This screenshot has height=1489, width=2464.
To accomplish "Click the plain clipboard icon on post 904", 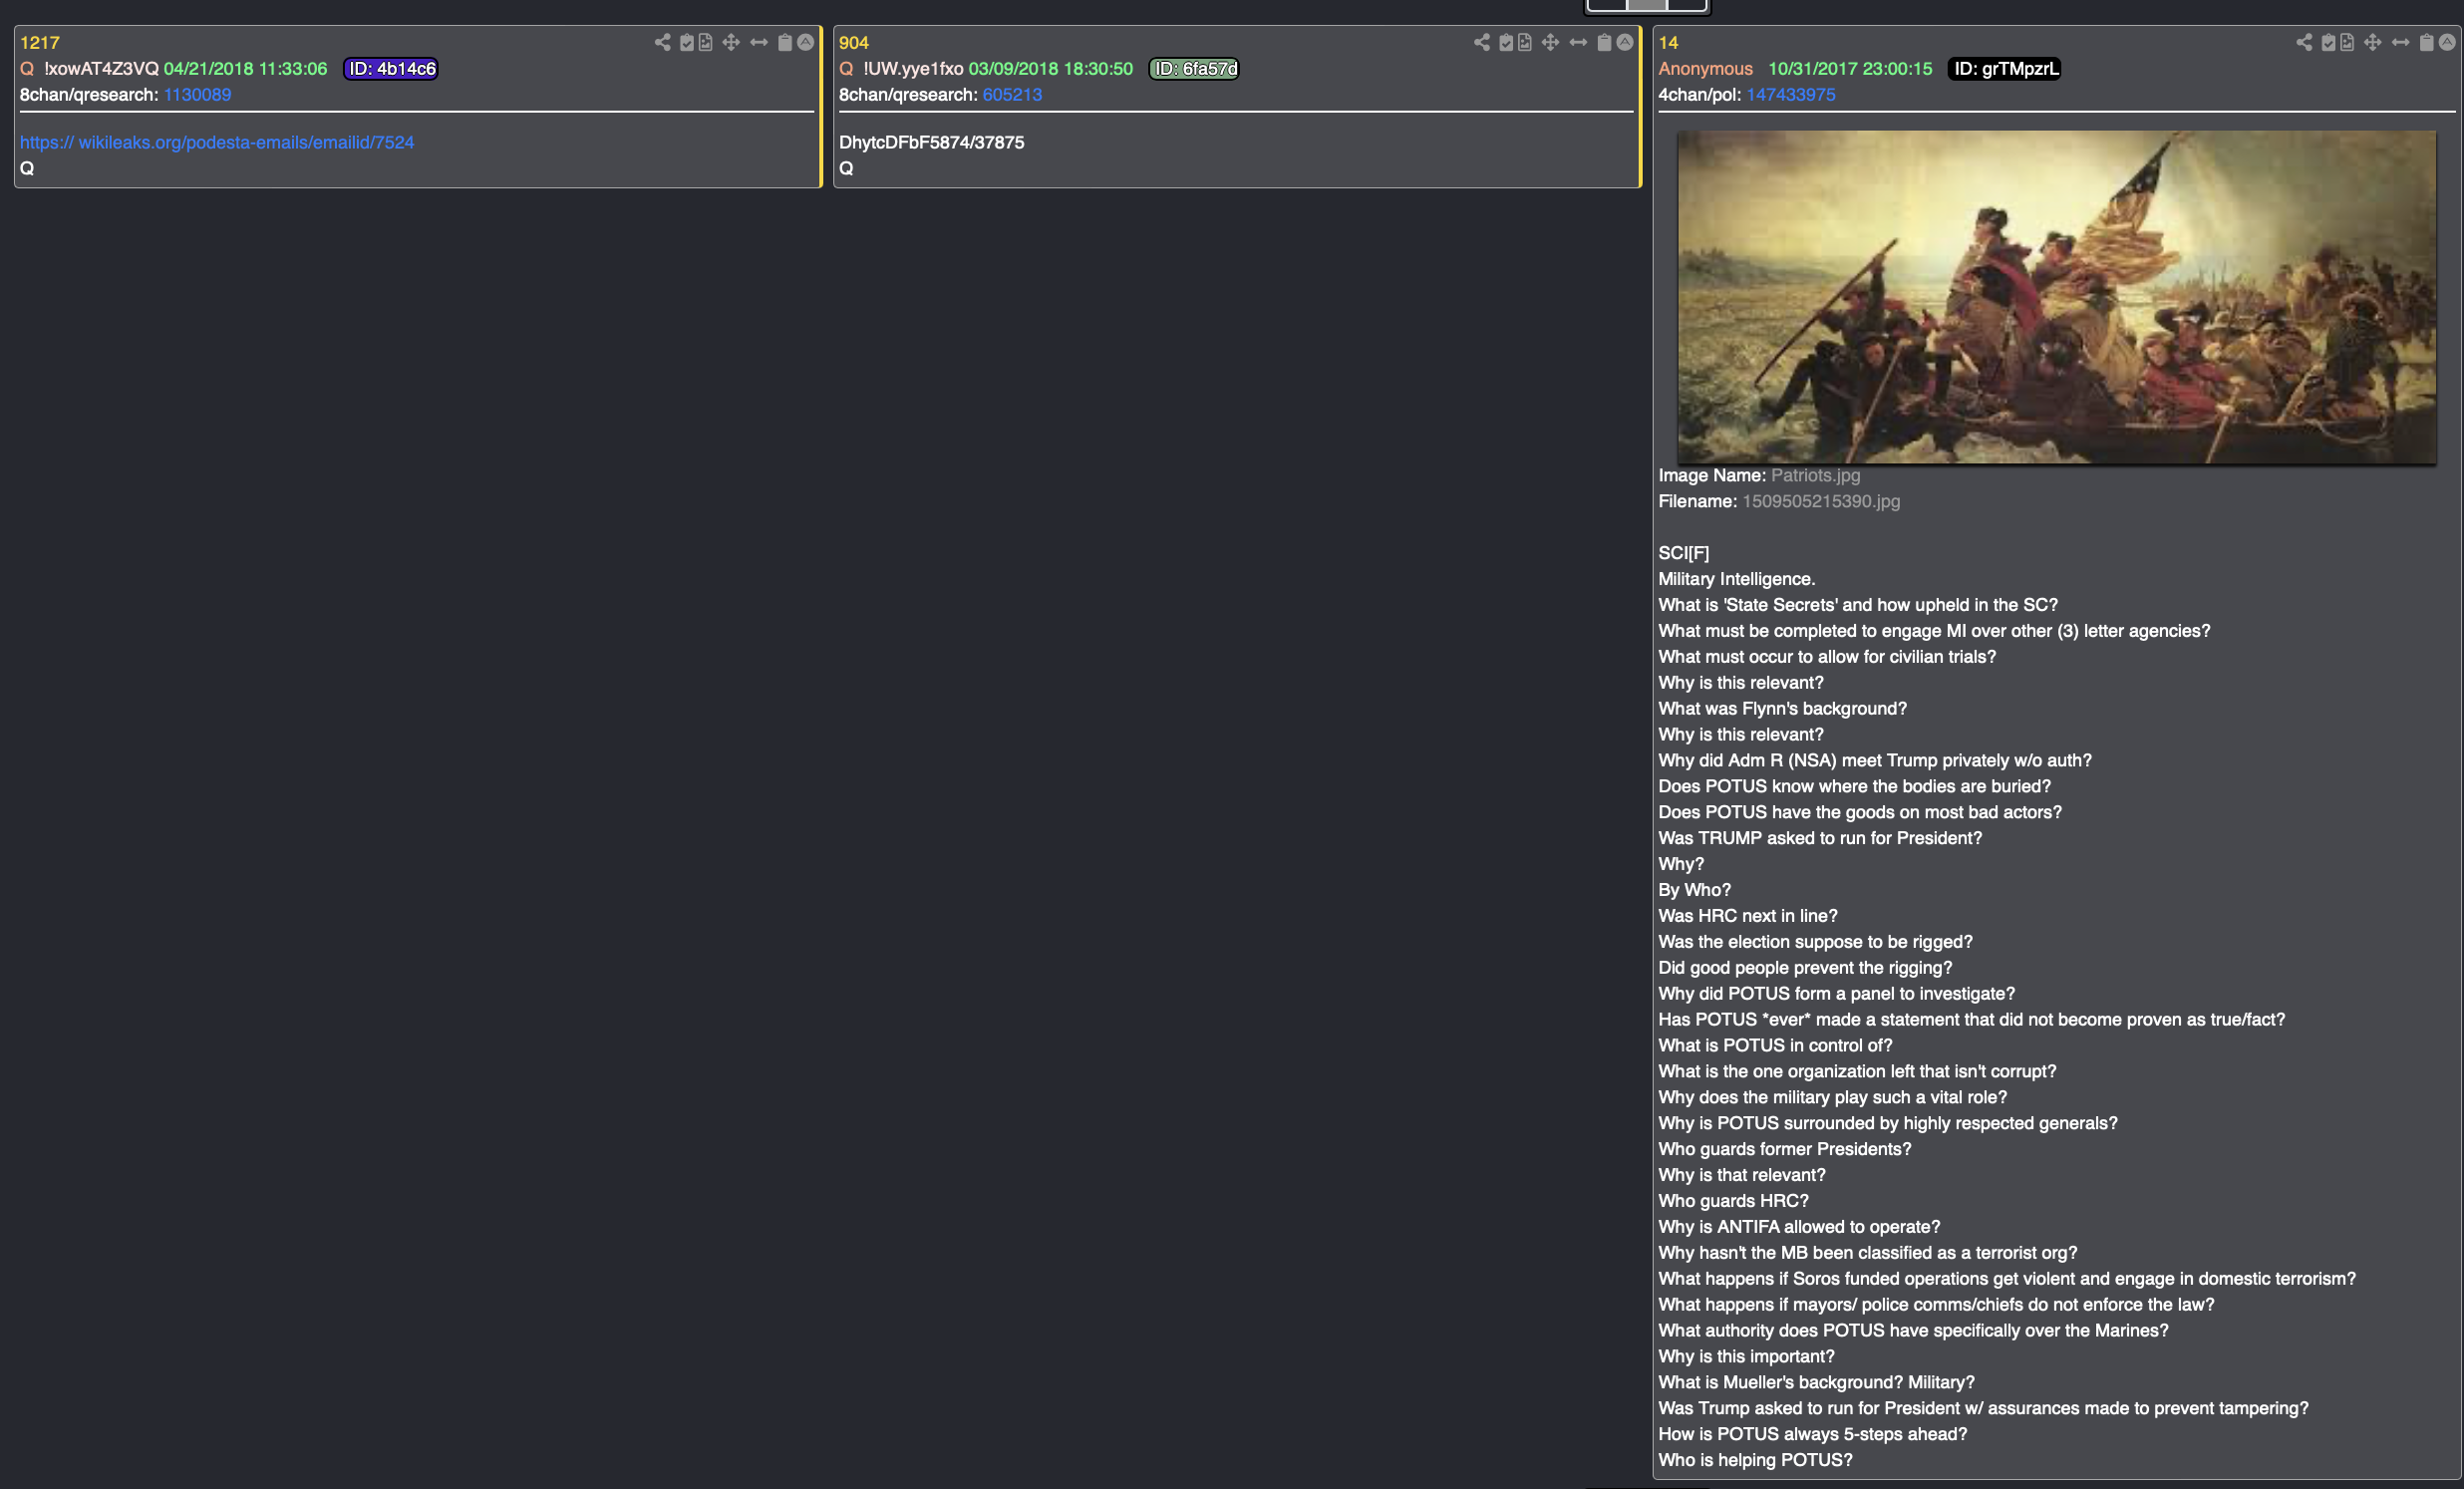I will [1604, 42].
